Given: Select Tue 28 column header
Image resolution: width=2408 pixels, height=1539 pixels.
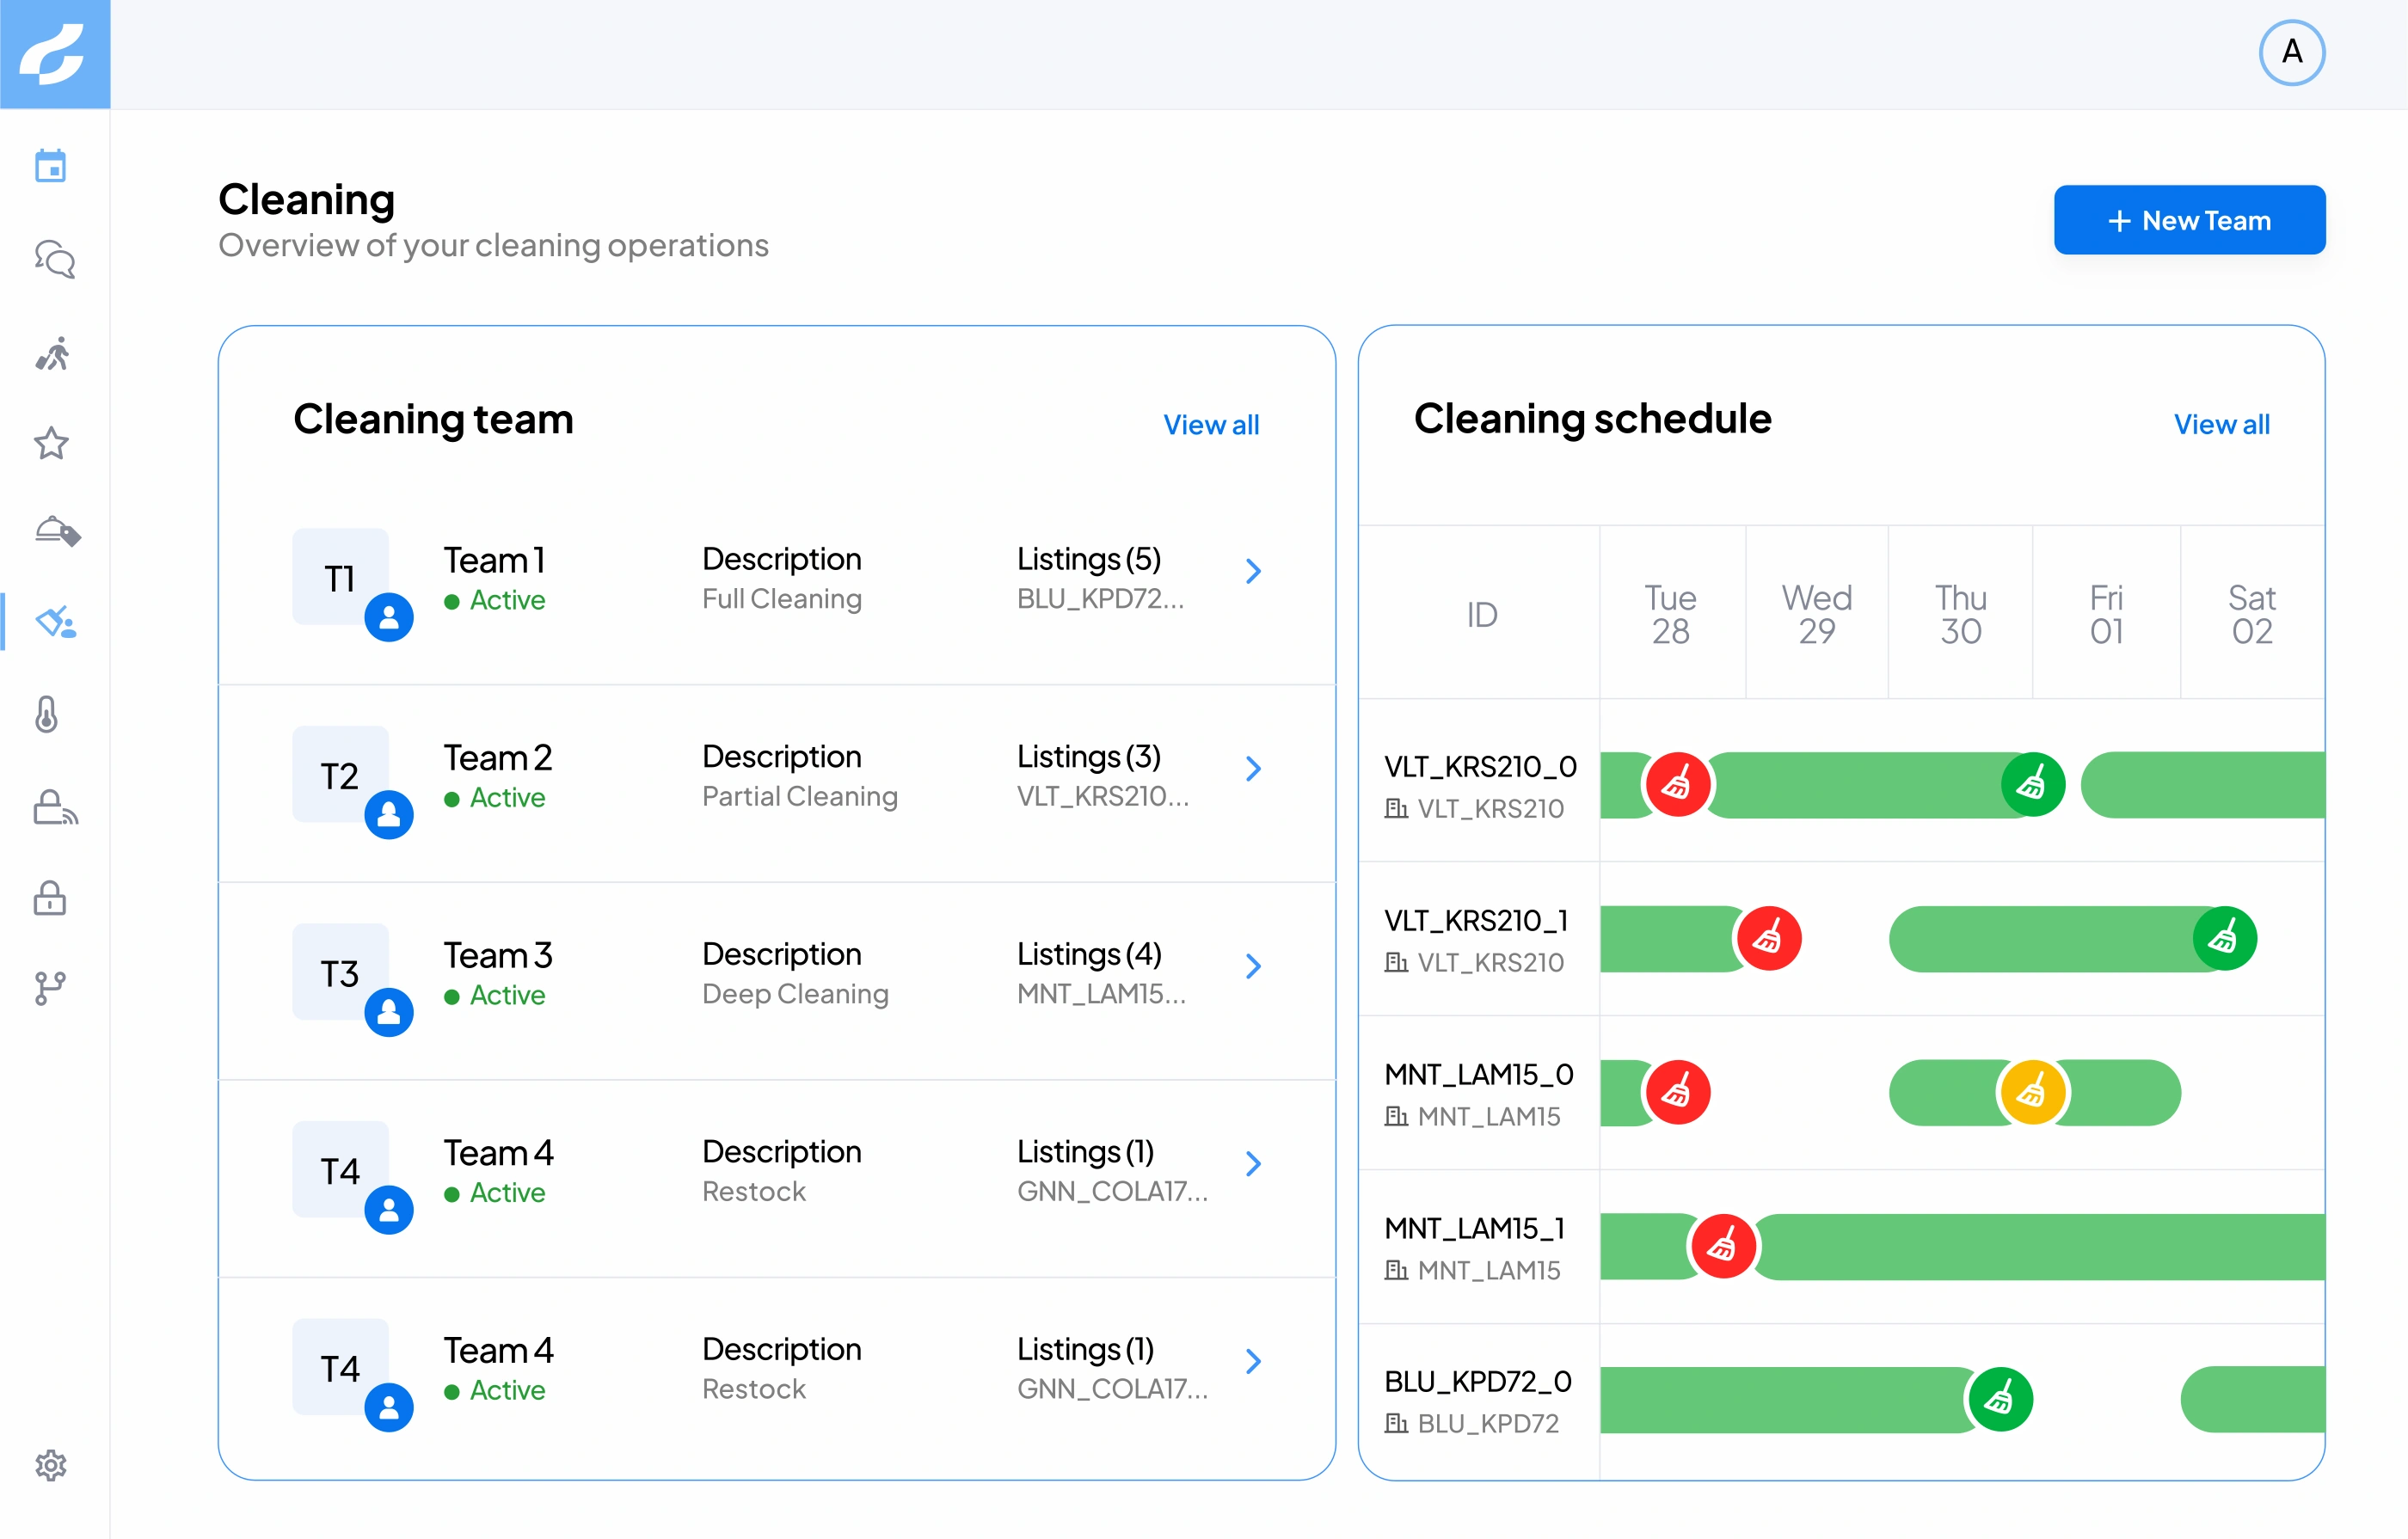Looking at the screenshot, I should [1670, 614].
